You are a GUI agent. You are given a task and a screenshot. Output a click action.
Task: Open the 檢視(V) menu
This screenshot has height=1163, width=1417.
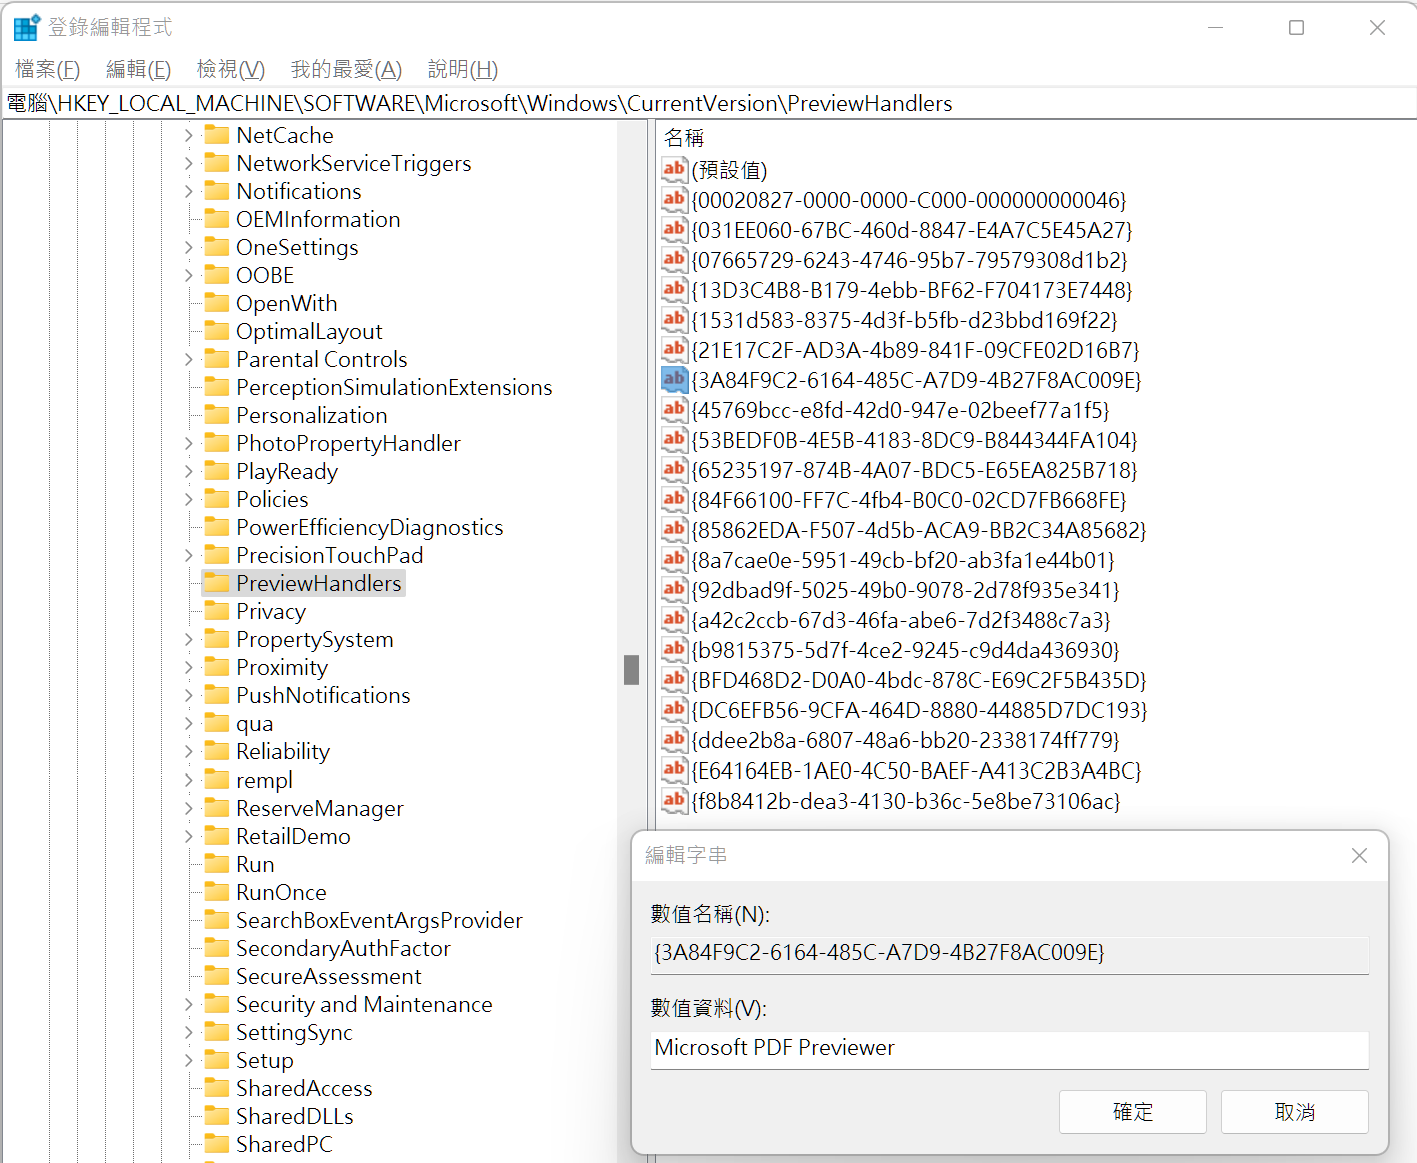click(230, 69)
